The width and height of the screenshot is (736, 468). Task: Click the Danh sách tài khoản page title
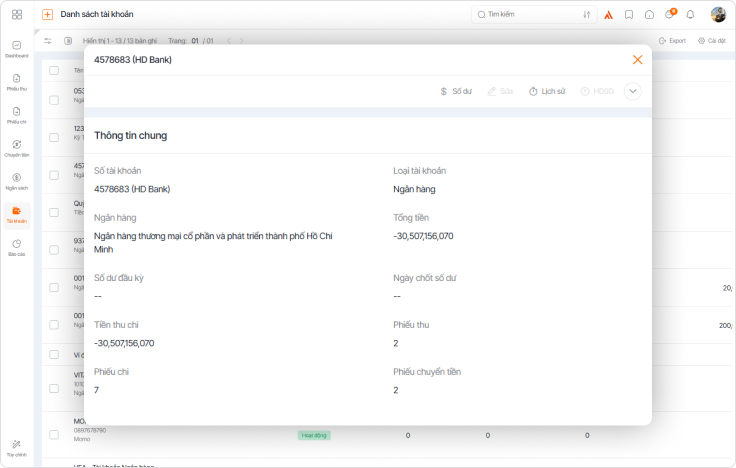(97, 15)
